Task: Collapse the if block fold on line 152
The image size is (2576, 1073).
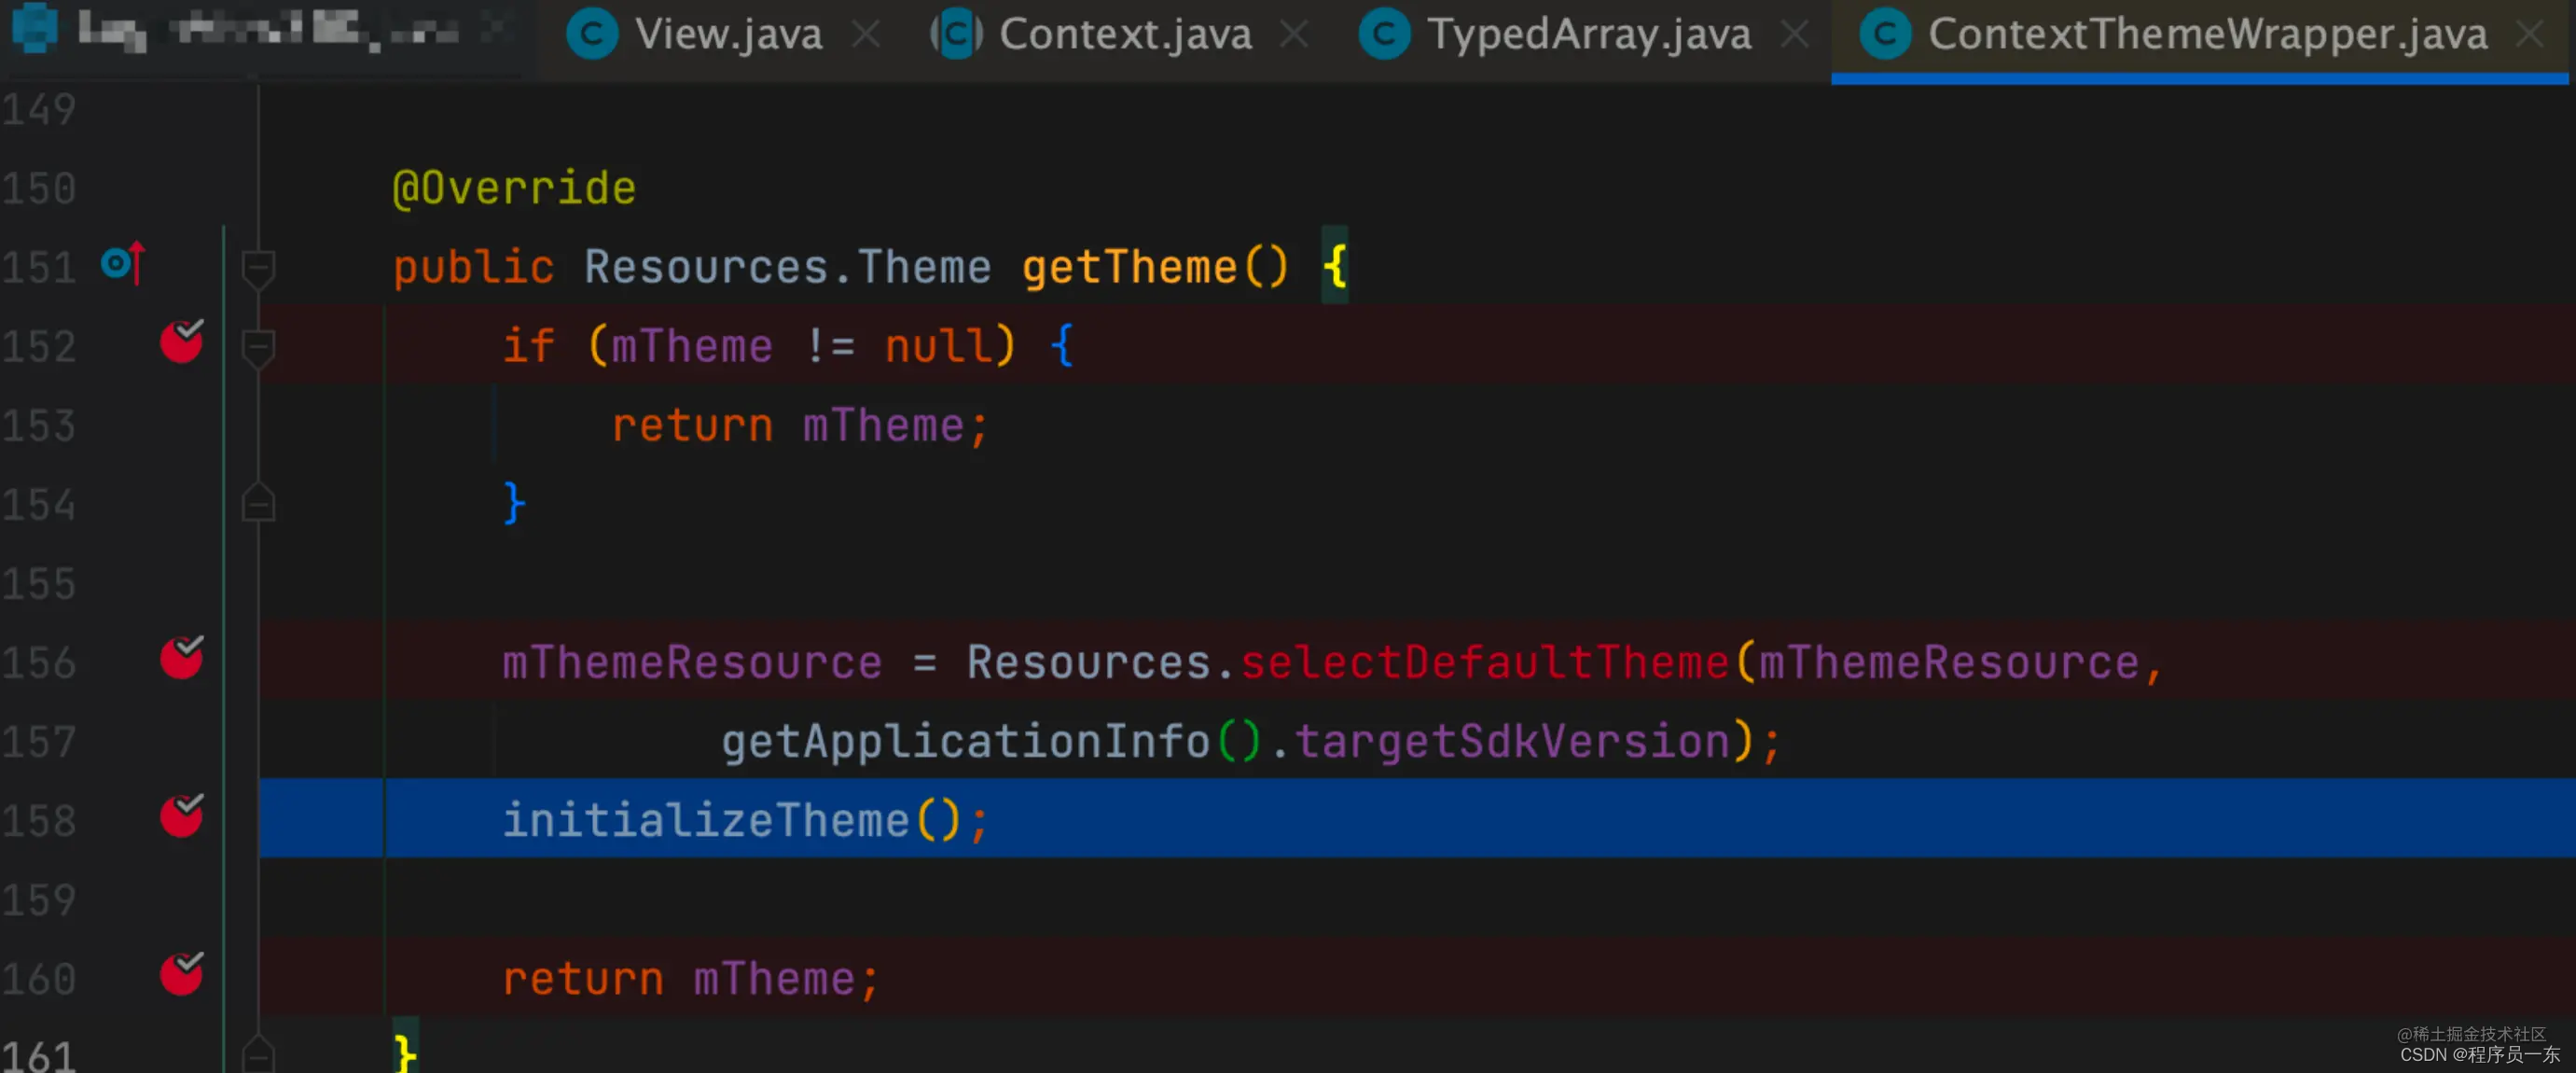Action: click(258, 346)
